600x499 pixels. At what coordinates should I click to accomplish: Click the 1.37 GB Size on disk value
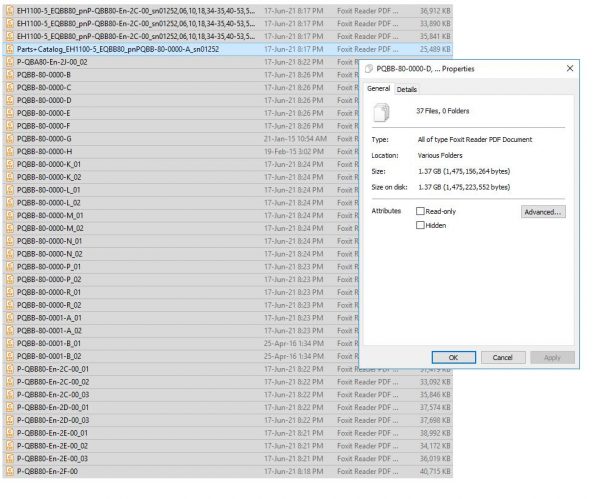click(x=464, y=187)
